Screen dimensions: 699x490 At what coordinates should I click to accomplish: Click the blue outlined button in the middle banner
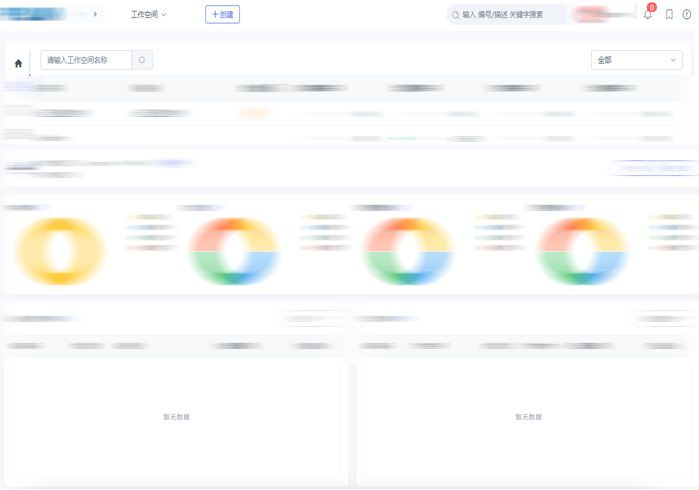pos(653,168)
